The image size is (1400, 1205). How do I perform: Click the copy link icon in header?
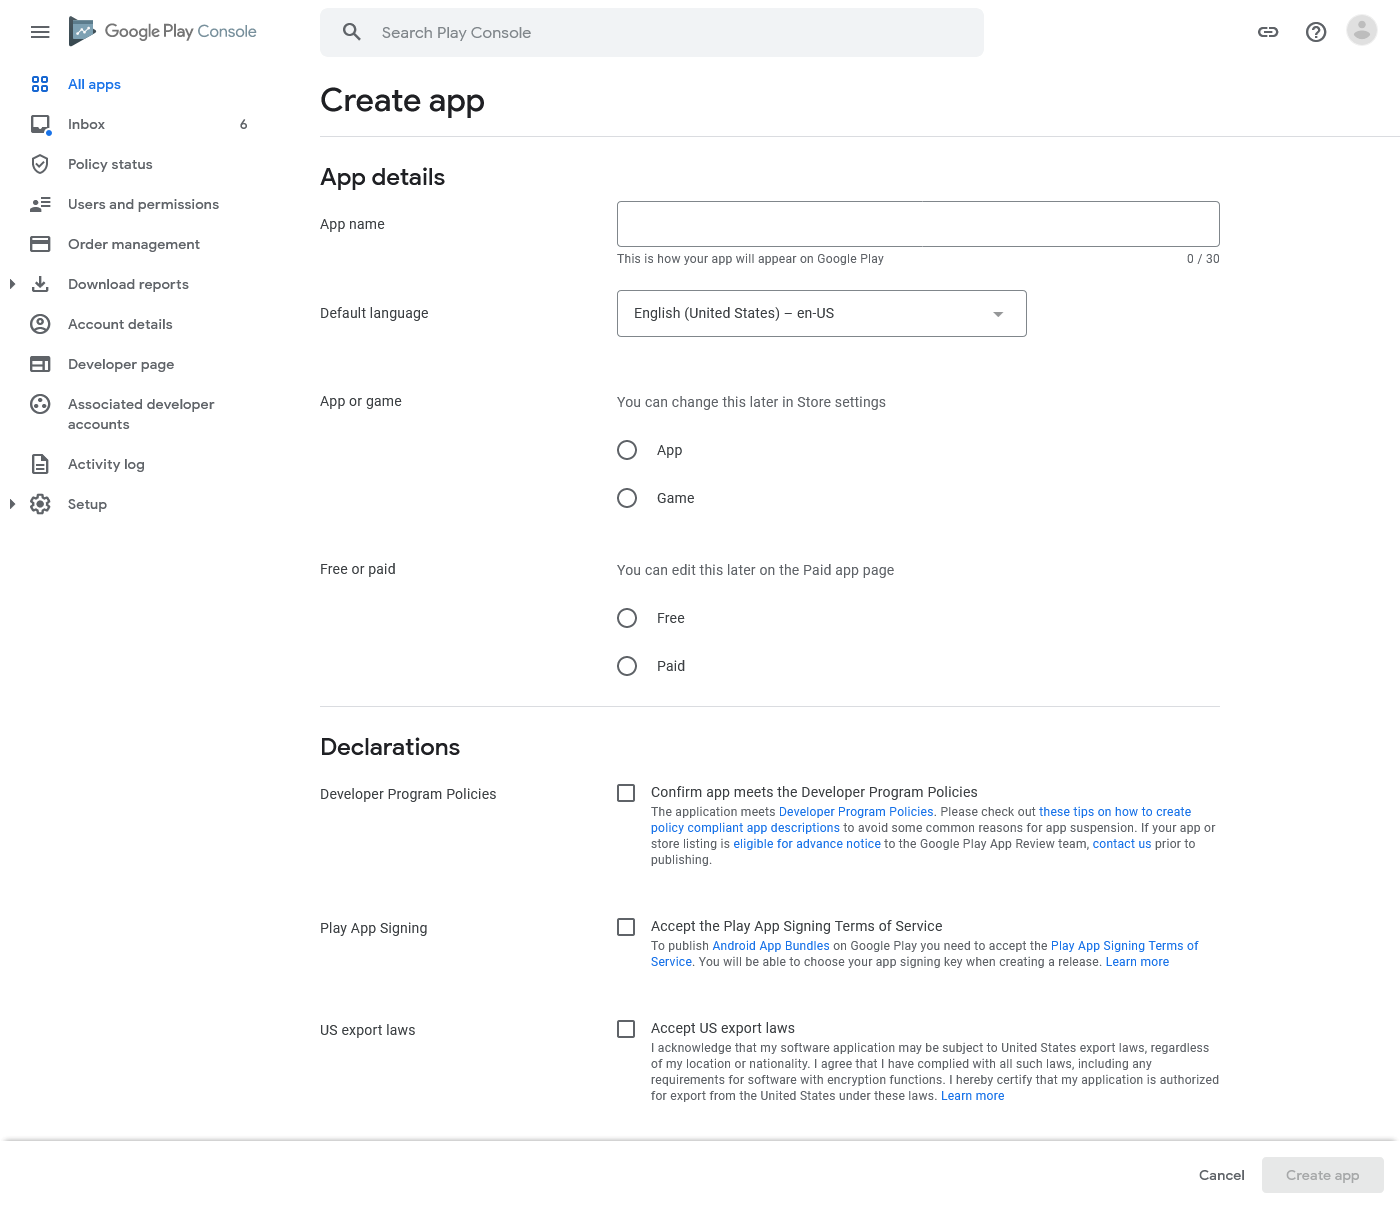(x=1268, y=32)
